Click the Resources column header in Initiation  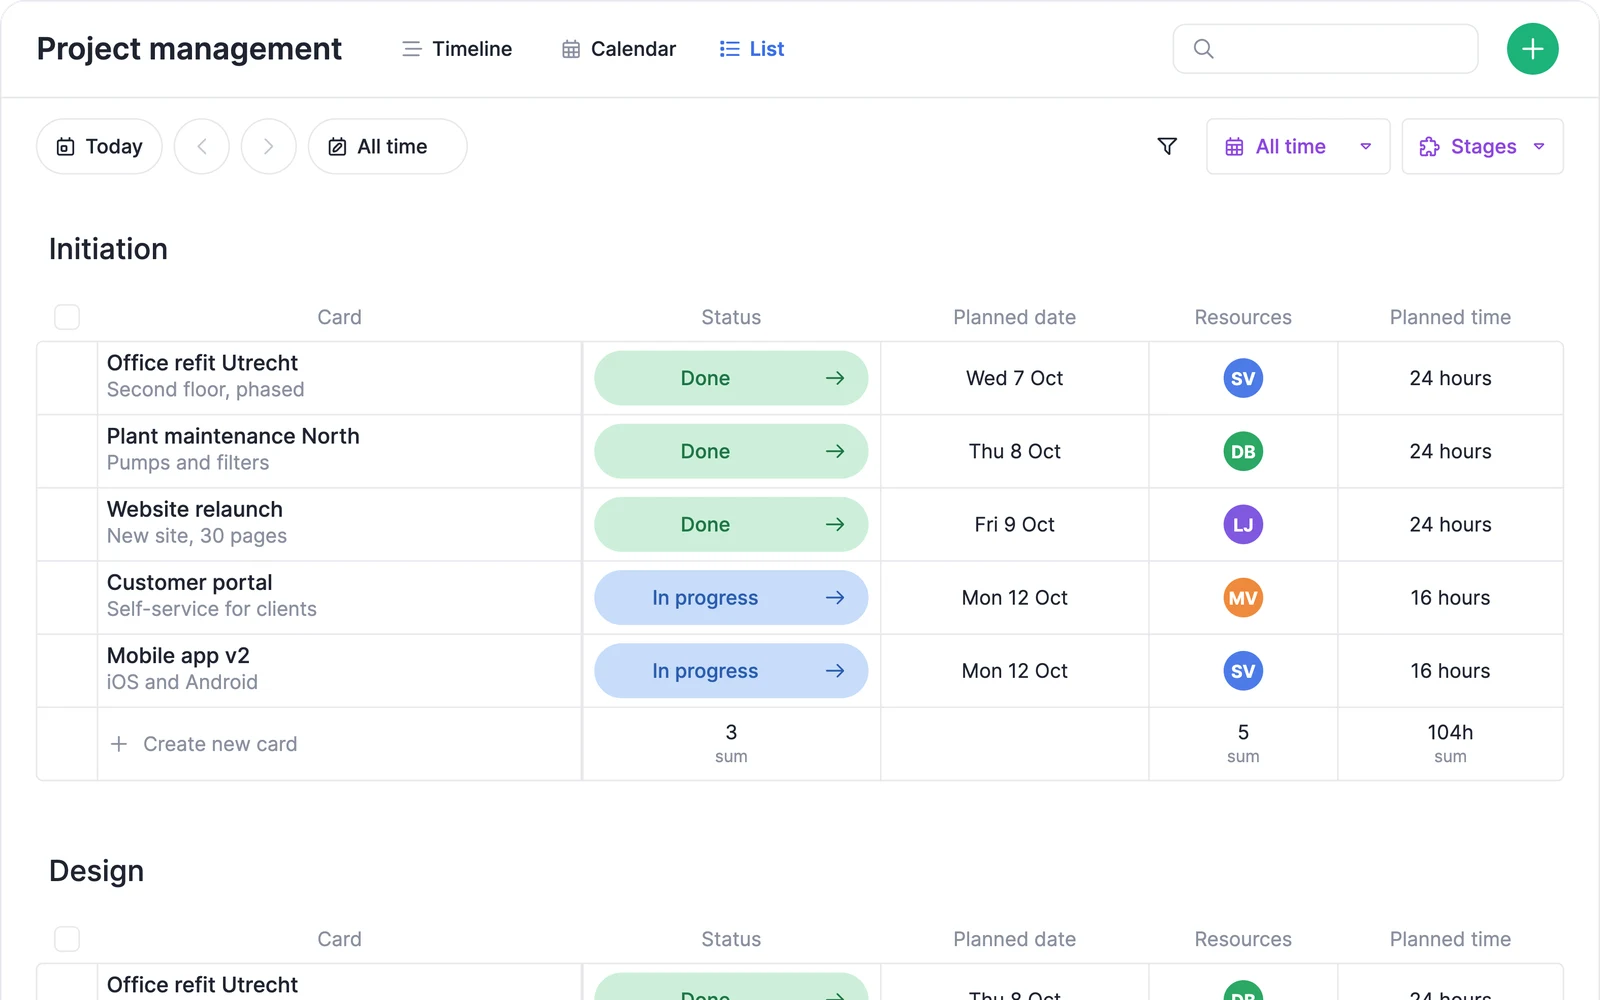[1243, 317]
